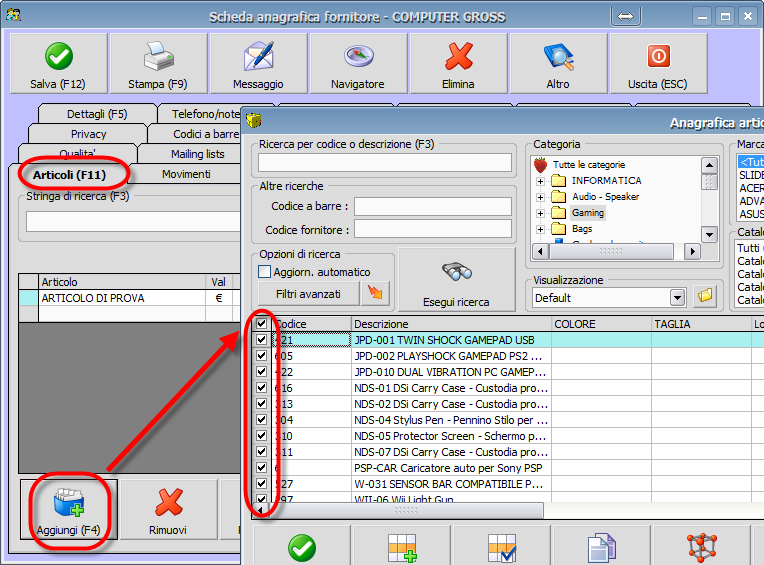The image size is (764, 565).
Task: Enable the Aggiorn. automatico checkbox
Action: coord(265,272)
